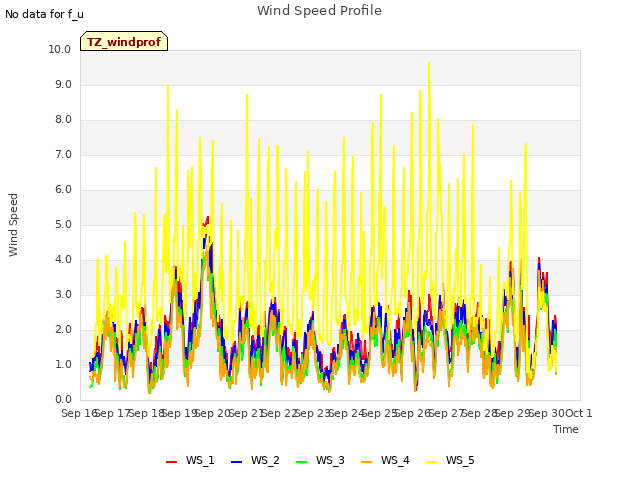Click the 7.0 y-axis tick label
The image size is (640, 480).
(63, 155)
